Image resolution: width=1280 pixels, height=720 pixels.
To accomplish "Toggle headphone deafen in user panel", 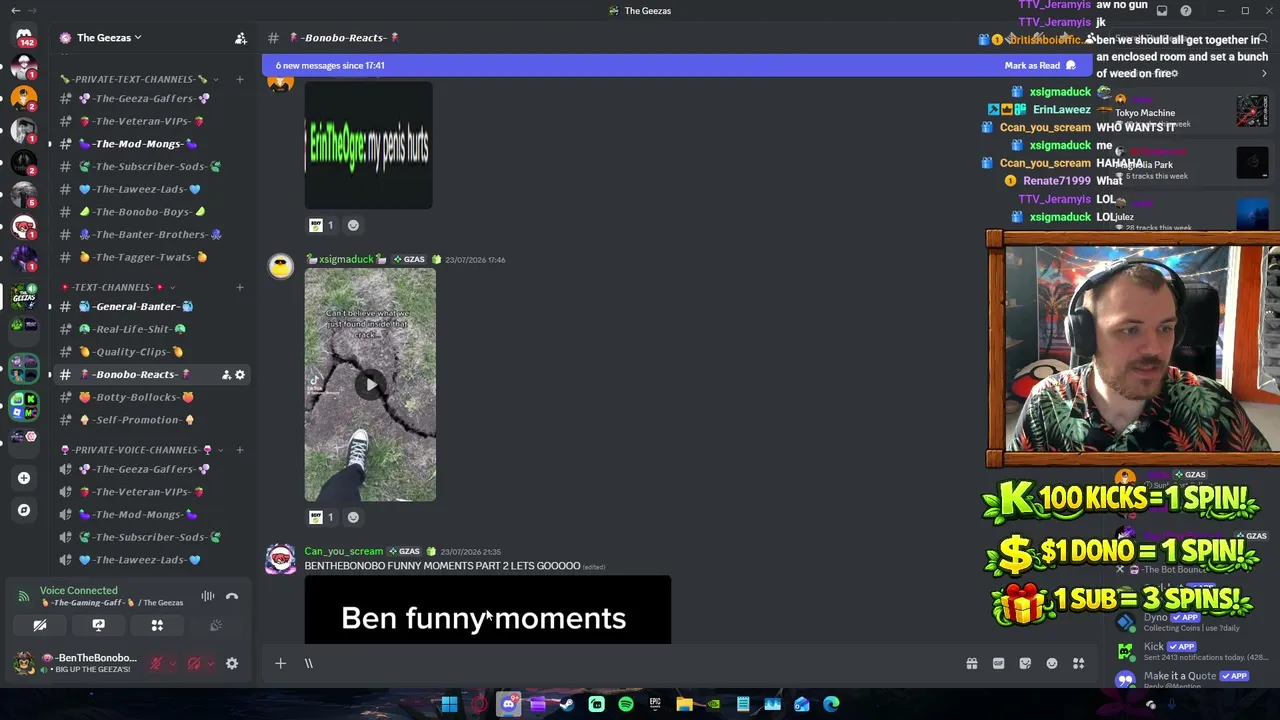I will point(194,663).
